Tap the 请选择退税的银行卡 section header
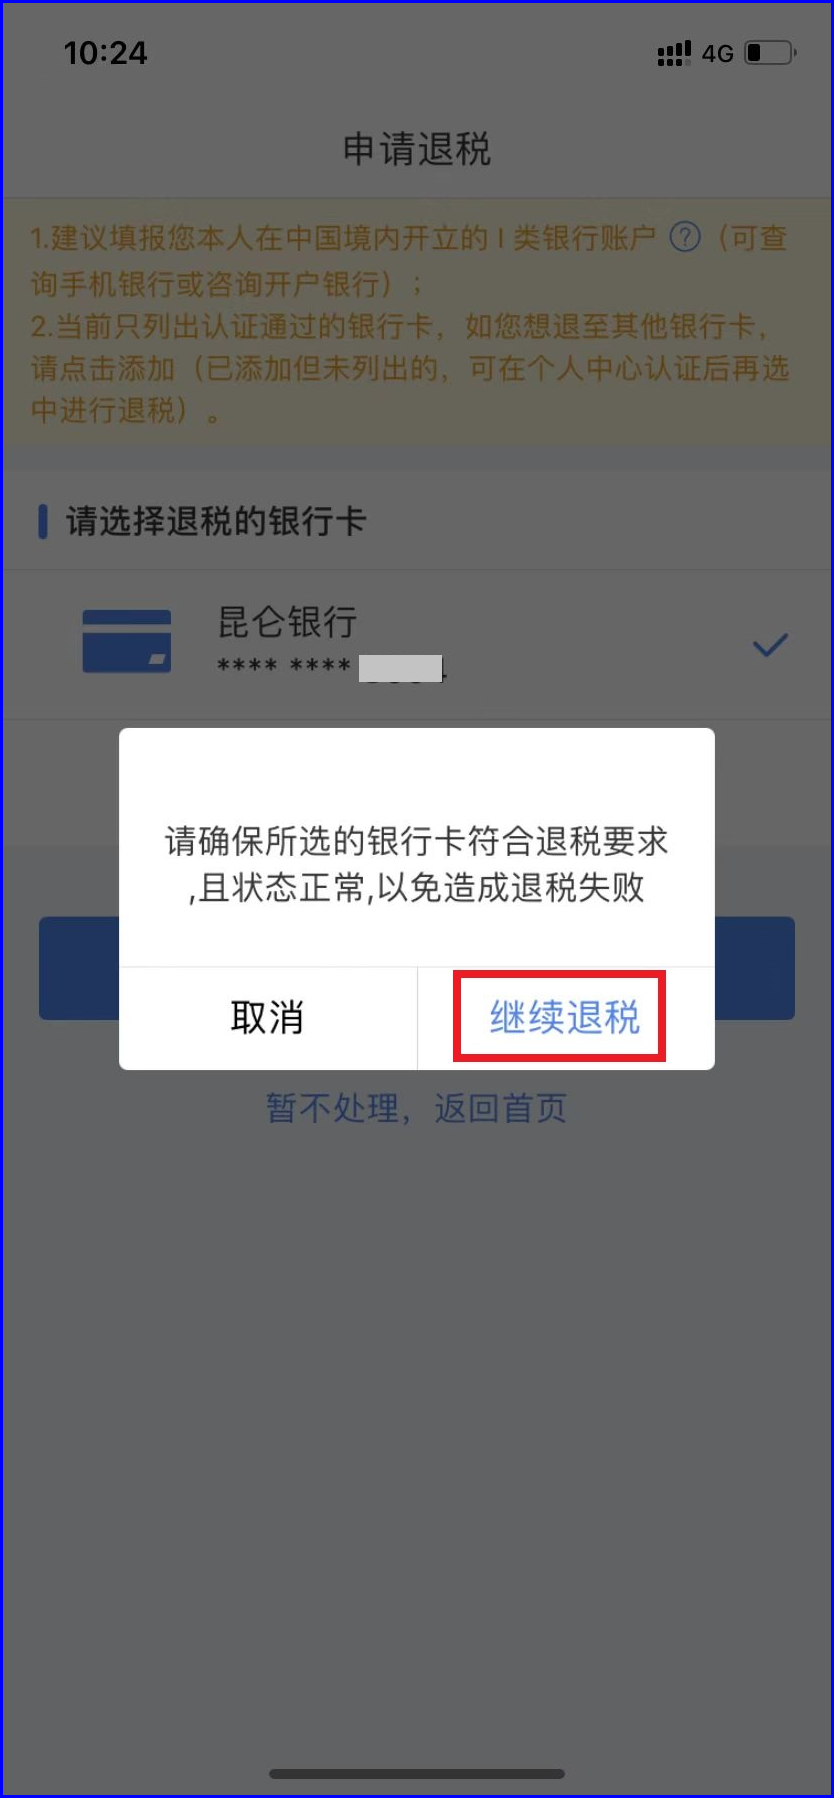This screenshot has width=834, height=1798. click(216, 521)
